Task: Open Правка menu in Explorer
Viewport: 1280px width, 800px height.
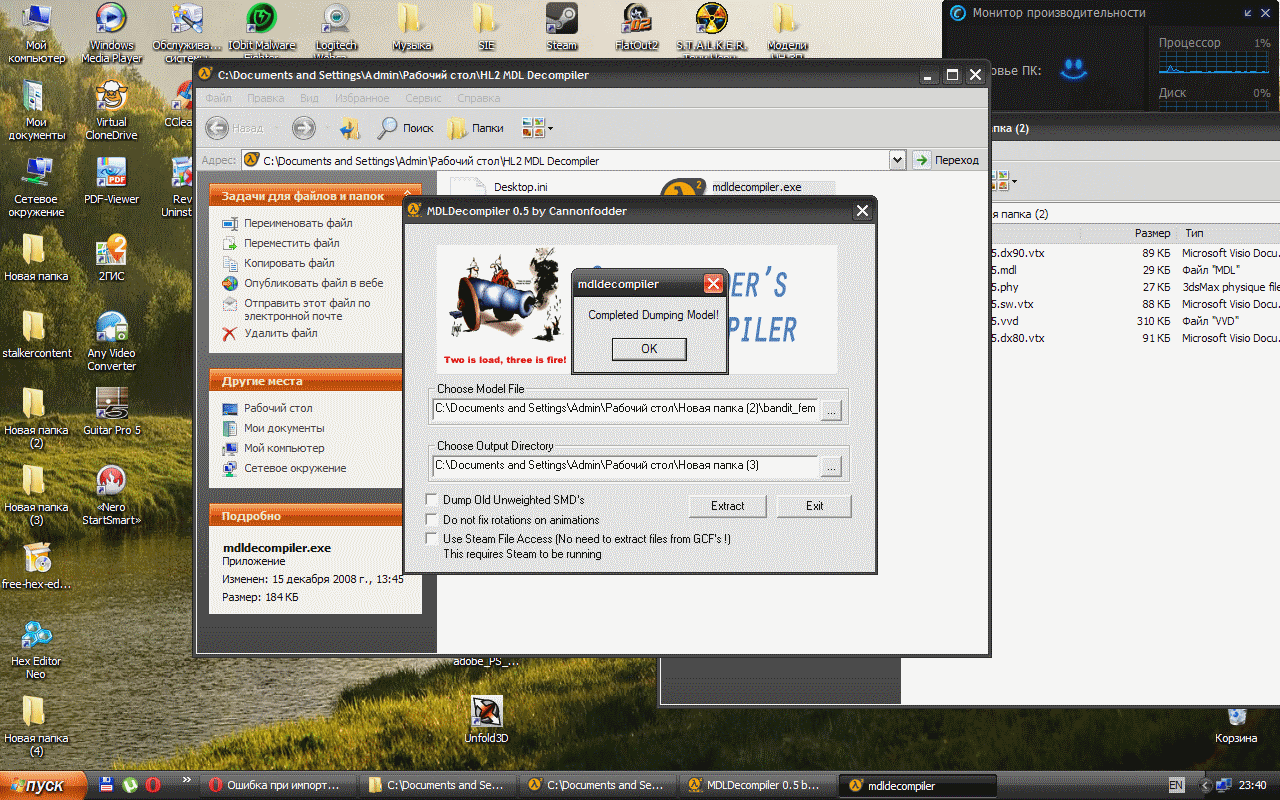Action: (x=265, y=98)
